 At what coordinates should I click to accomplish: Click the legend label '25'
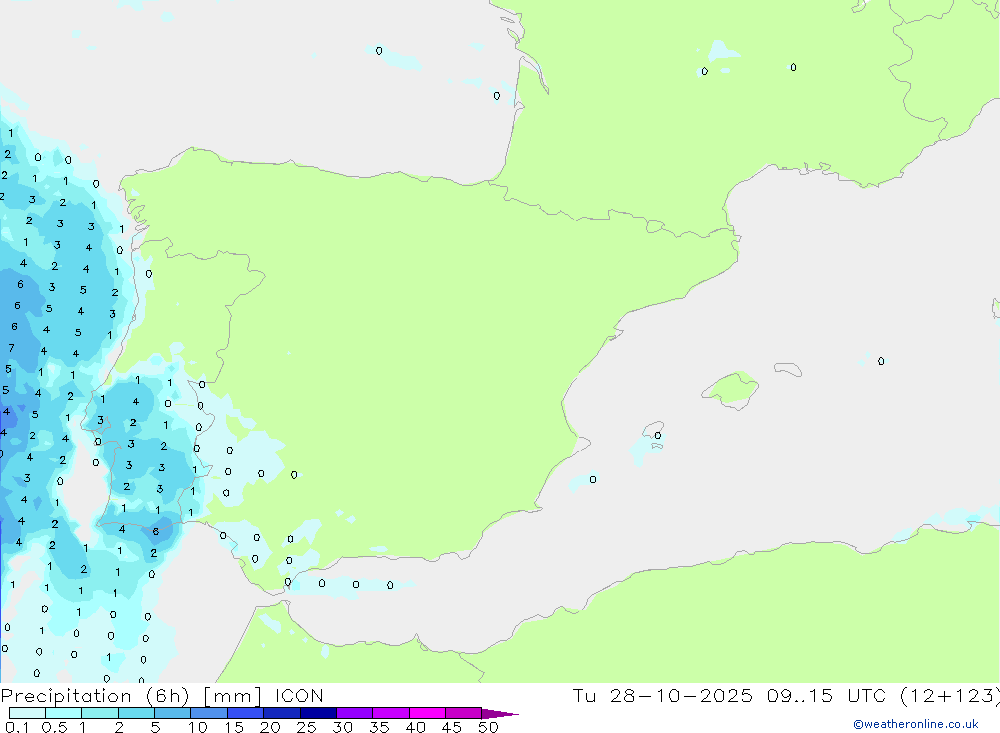coord(306,727)
